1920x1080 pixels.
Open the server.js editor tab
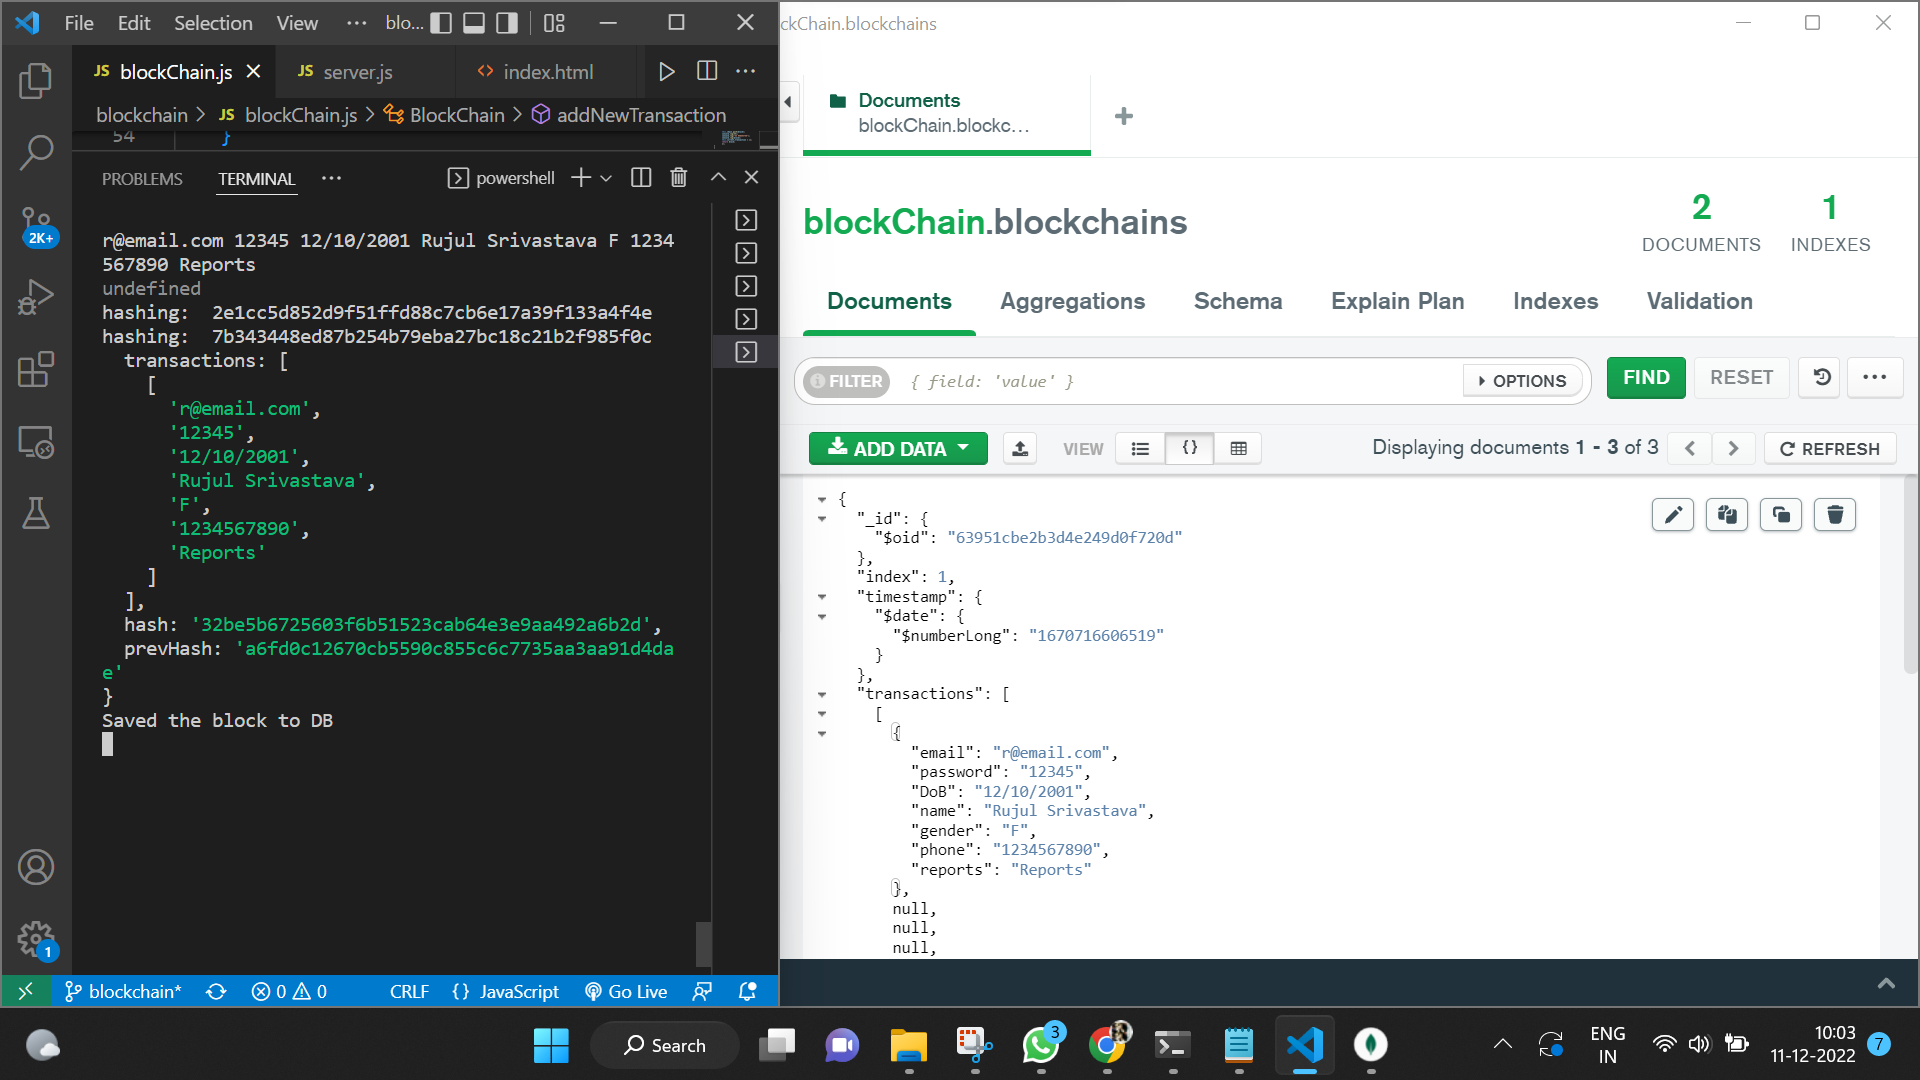pyautogui.click(x=357, y=72)
